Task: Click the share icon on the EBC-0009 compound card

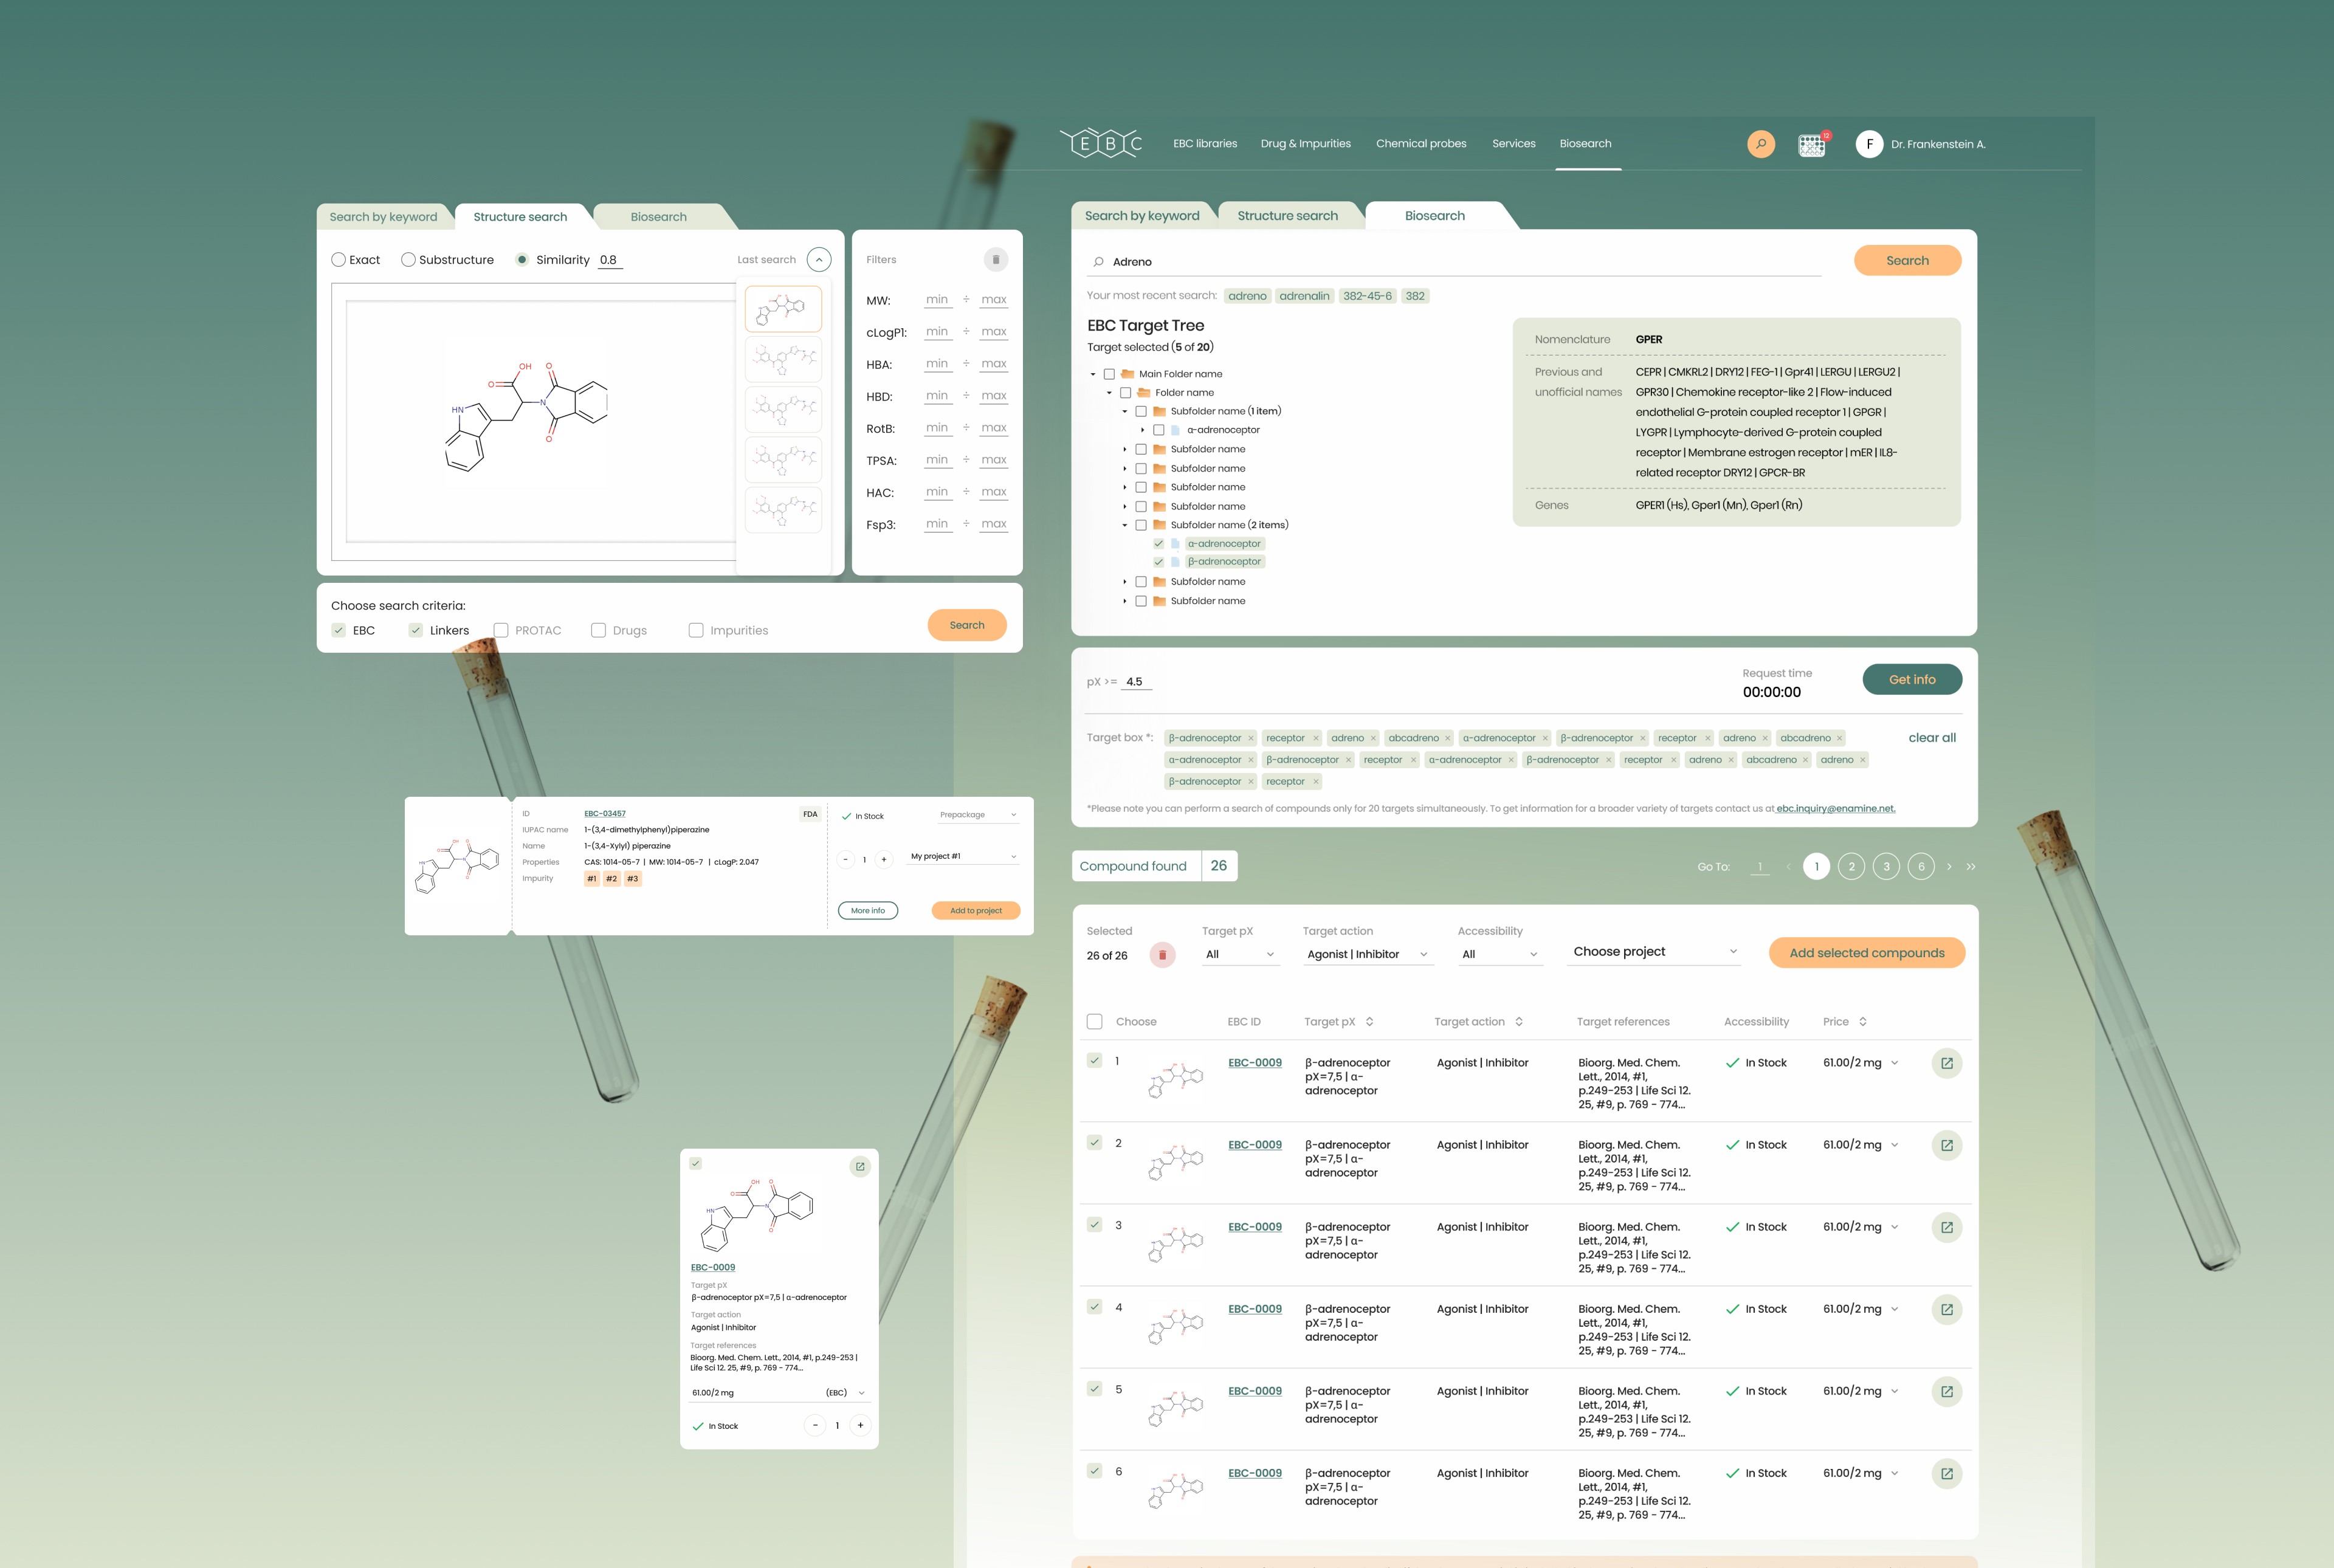Action: coord(860,1166)
